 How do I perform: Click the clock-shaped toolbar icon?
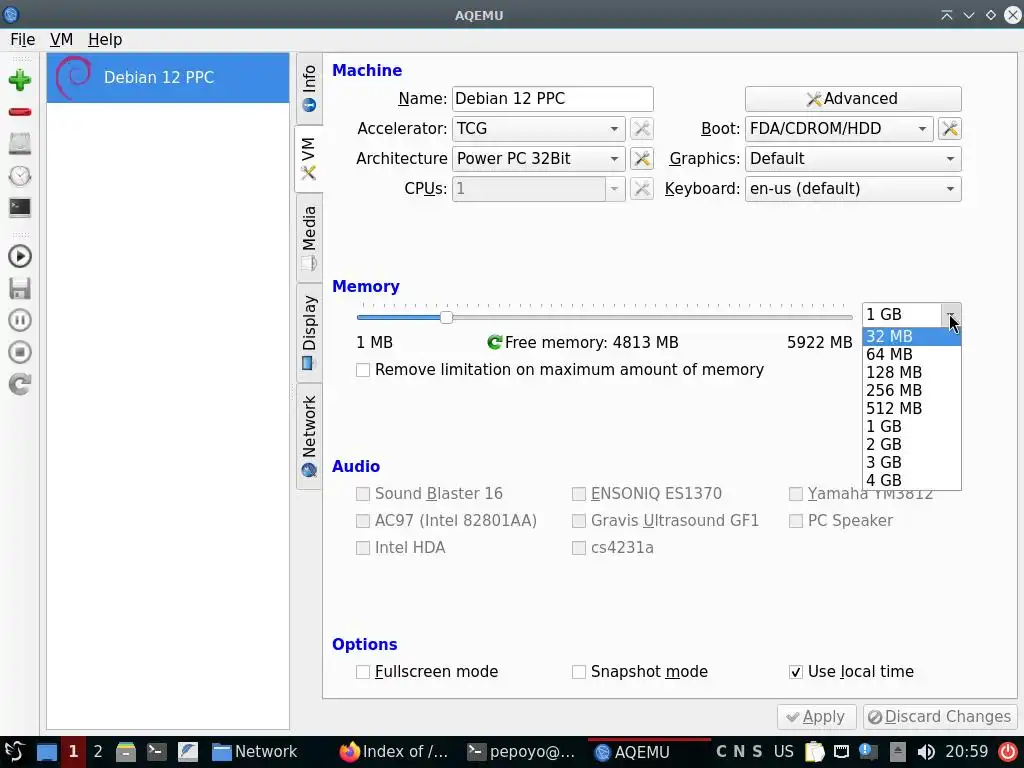click(20, 176)
